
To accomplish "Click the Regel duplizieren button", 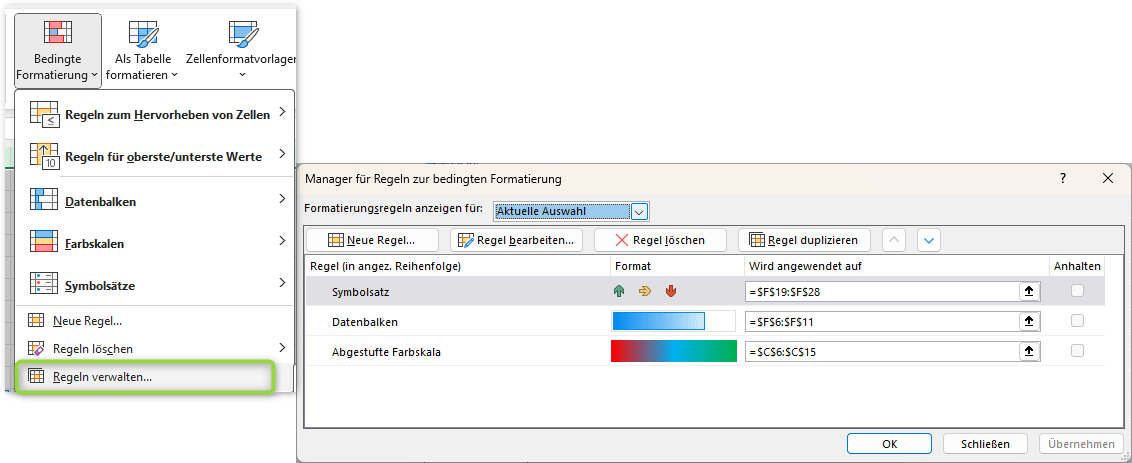I will click(x=804, y=240).
